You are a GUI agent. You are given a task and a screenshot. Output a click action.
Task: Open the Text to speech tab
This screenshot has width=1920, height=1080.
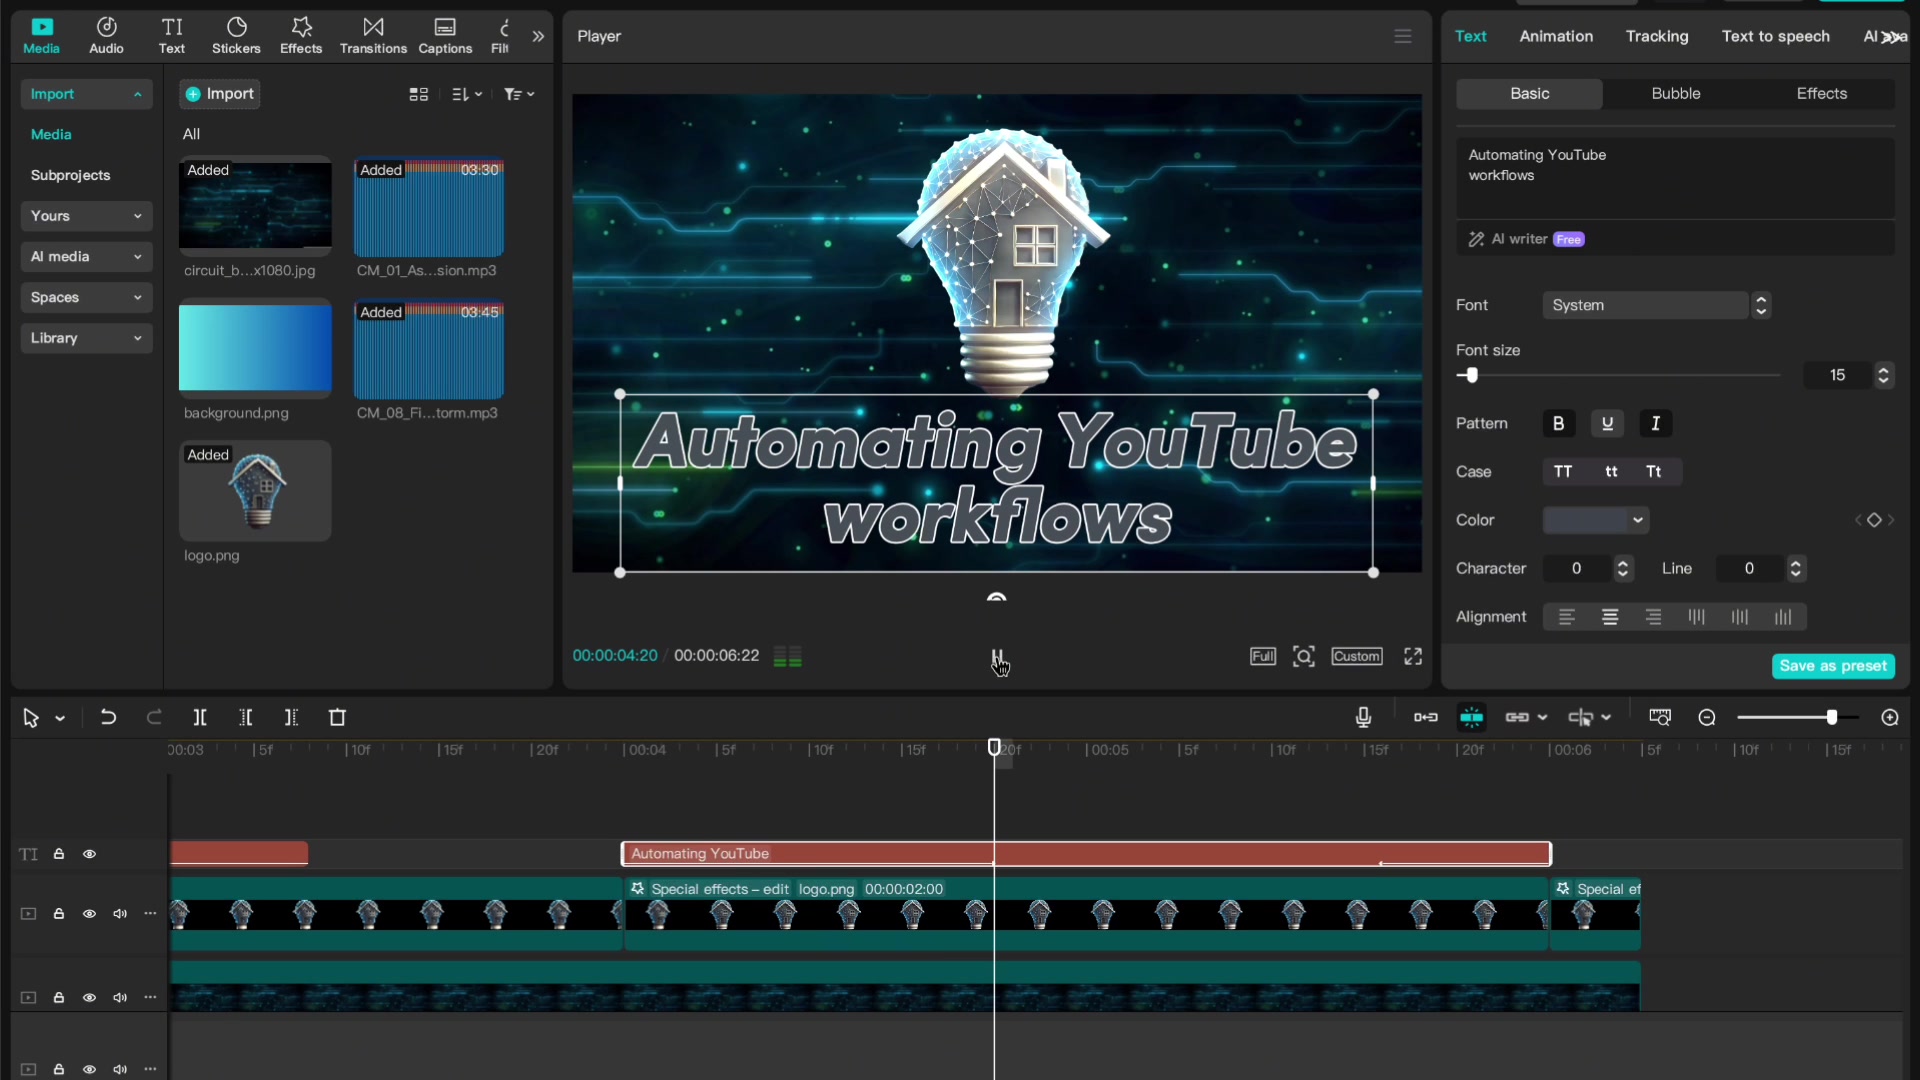coord(1775,36)
